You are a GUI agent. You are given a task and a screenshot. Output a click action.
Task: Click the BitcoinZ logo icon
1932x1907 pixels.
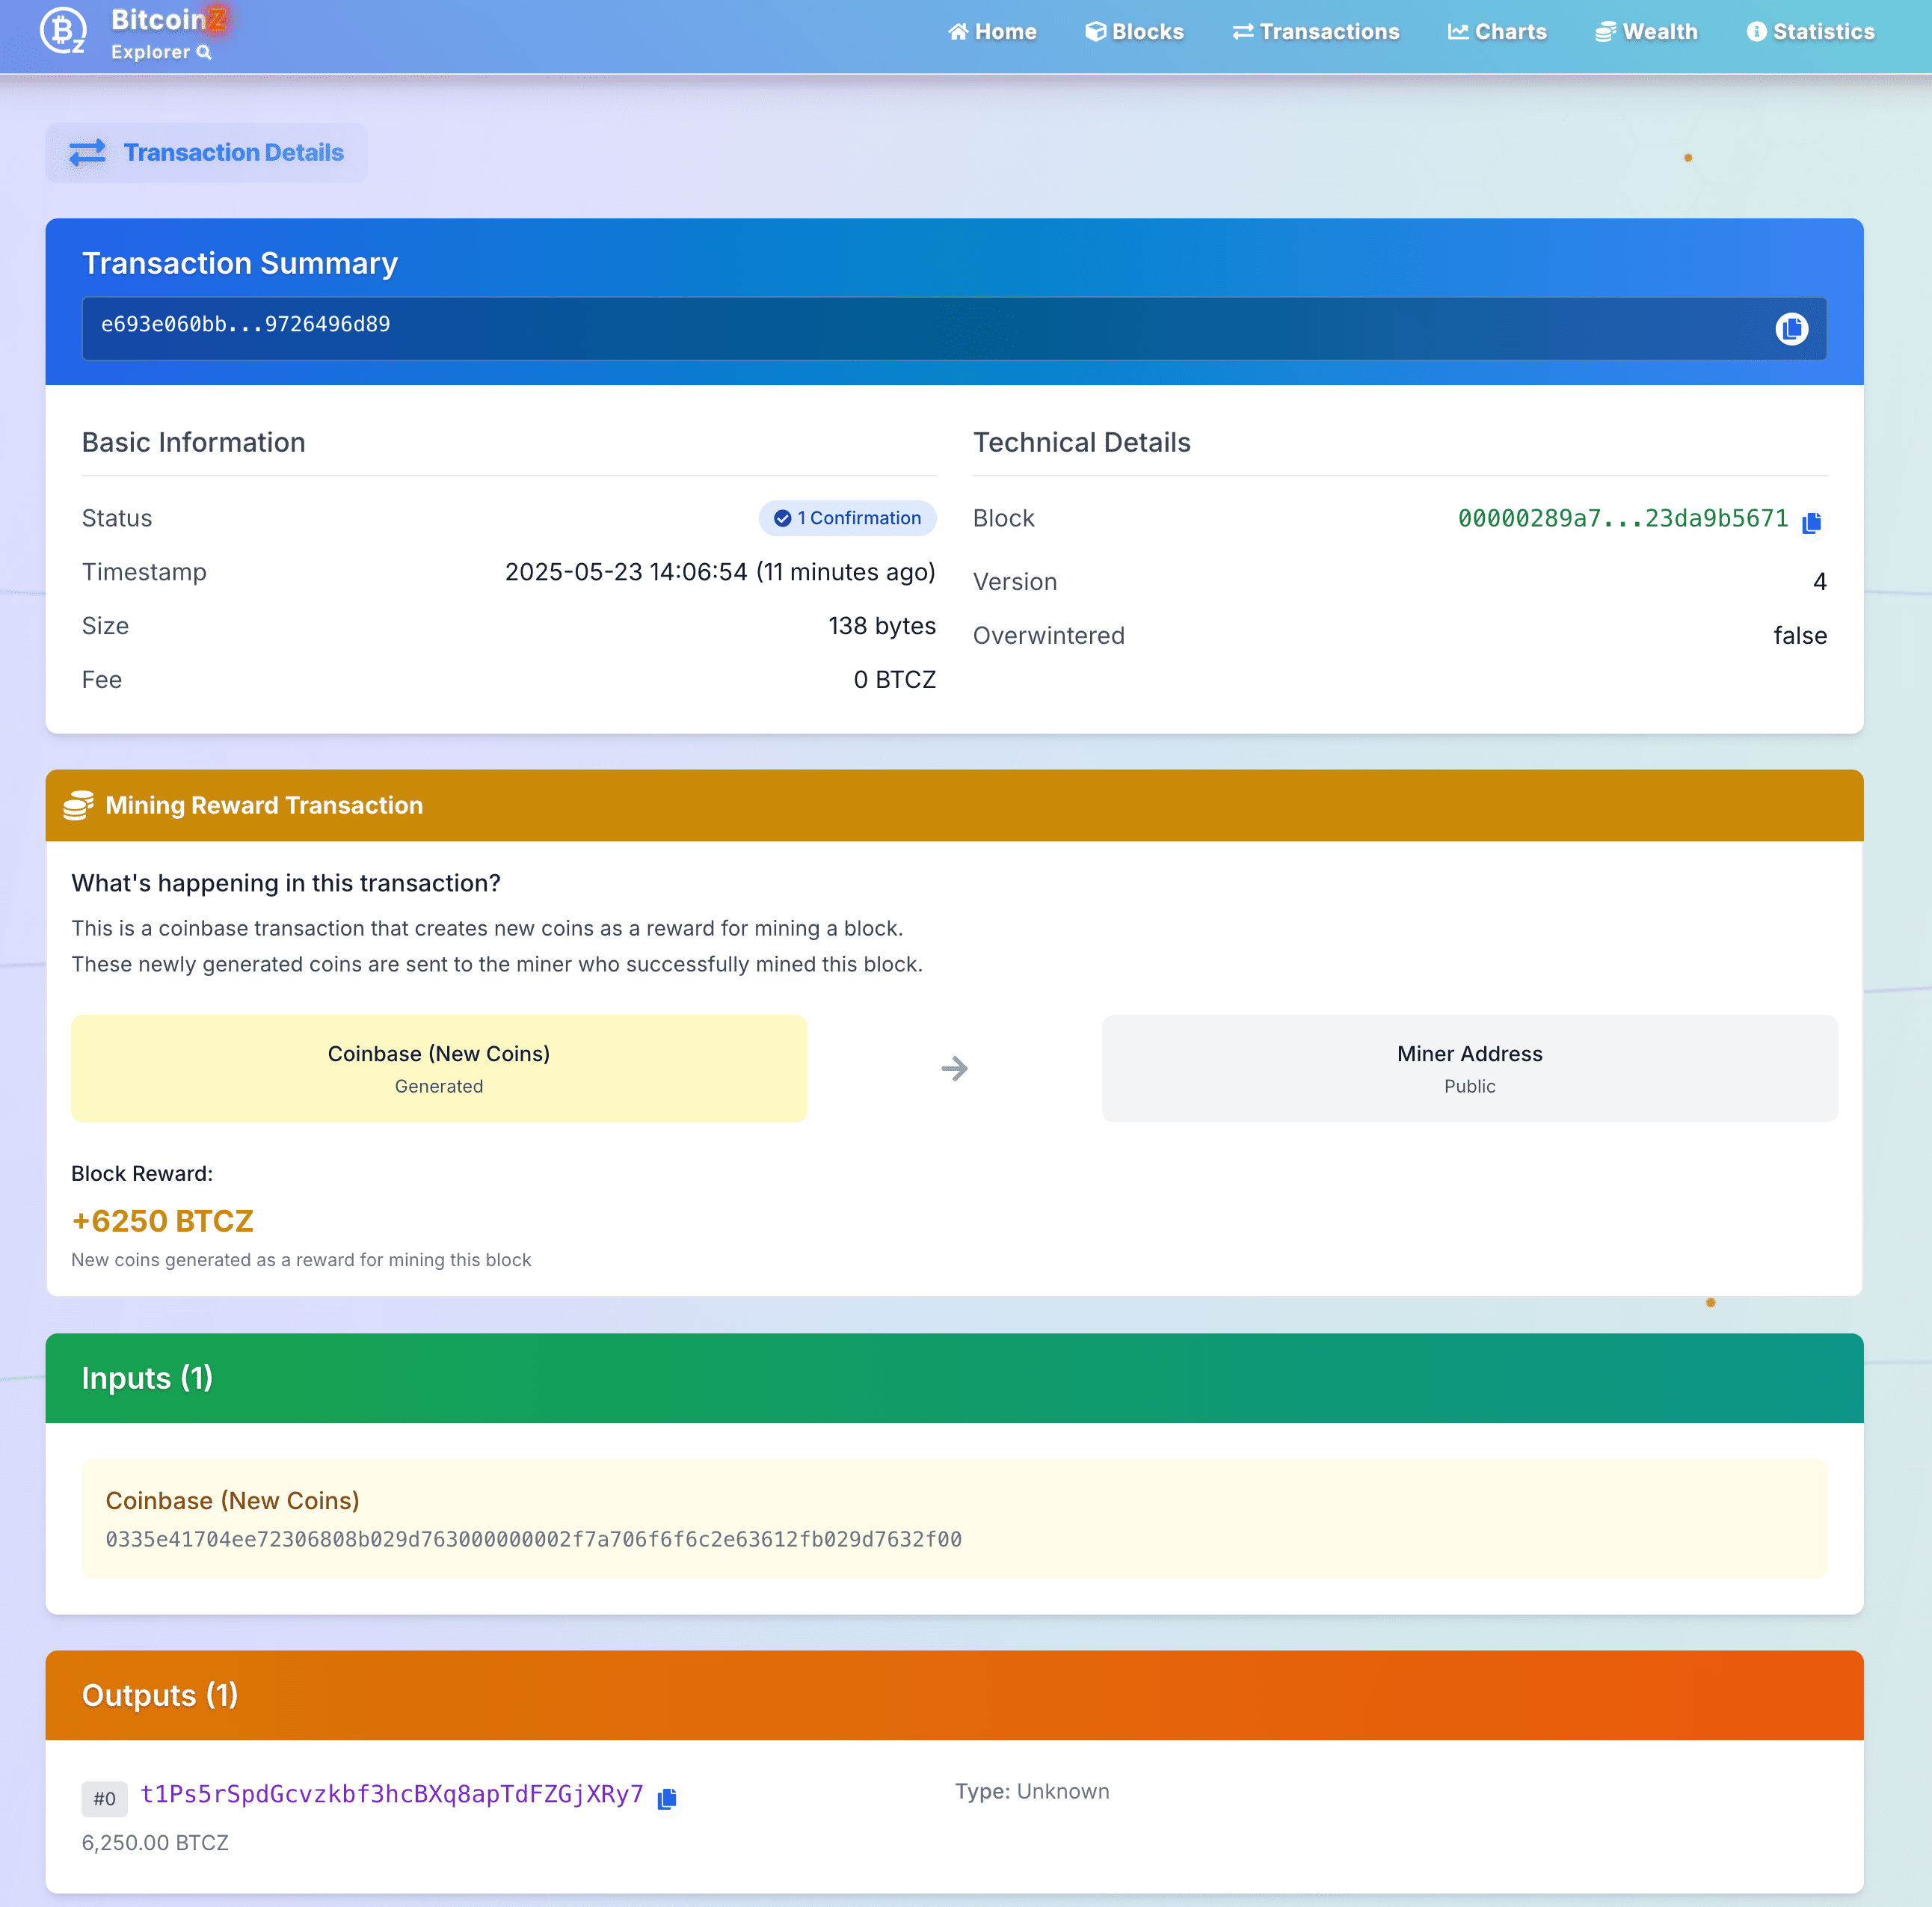[x=62, y=31]
